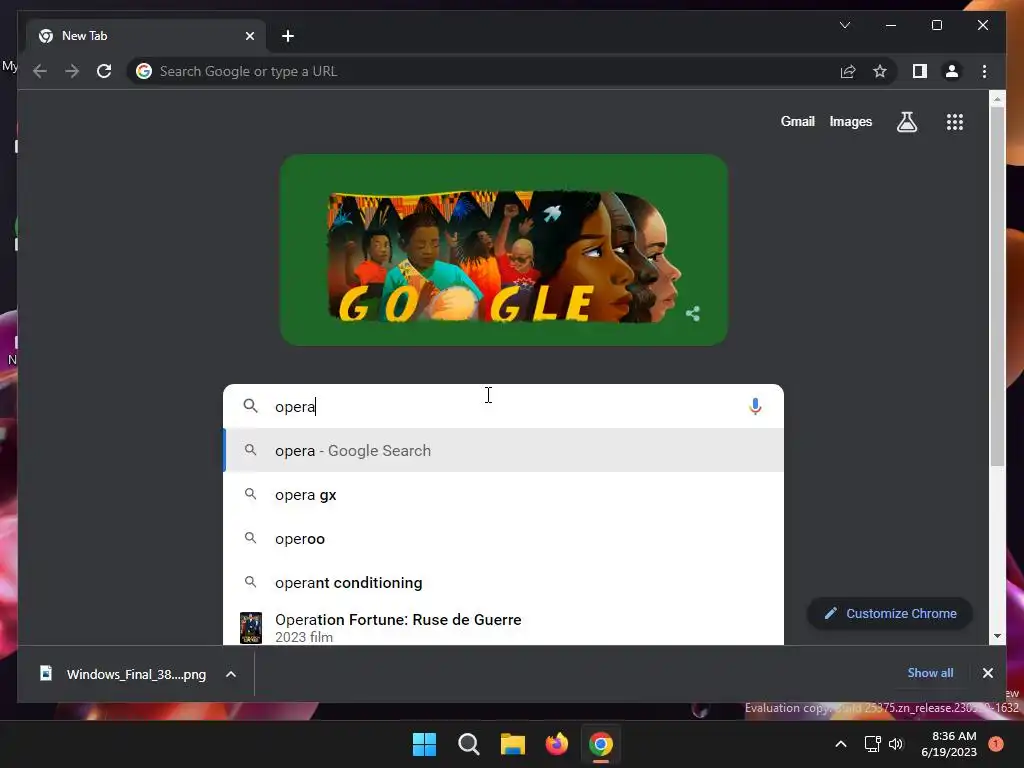The width and height of the screenshot is (1024, 768).
Task: Open the Windows Start menu
Action: click(x=424, y=744)
